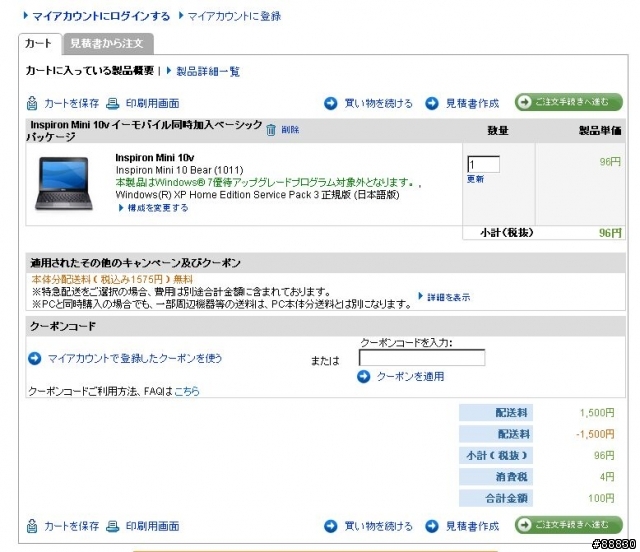Click the top save-cart icon
Image resolution: width=640 pixels, height=552 pixels.
[x=32, y=104]
